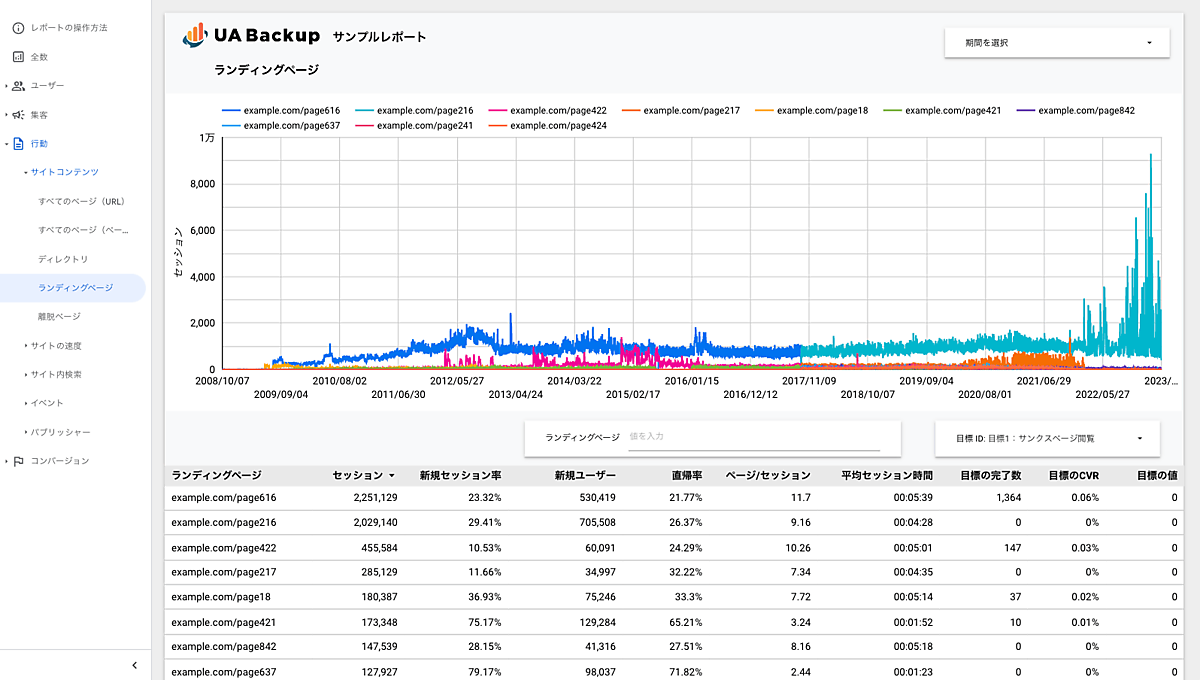Click the ユーザー people icon

[18, 86]
